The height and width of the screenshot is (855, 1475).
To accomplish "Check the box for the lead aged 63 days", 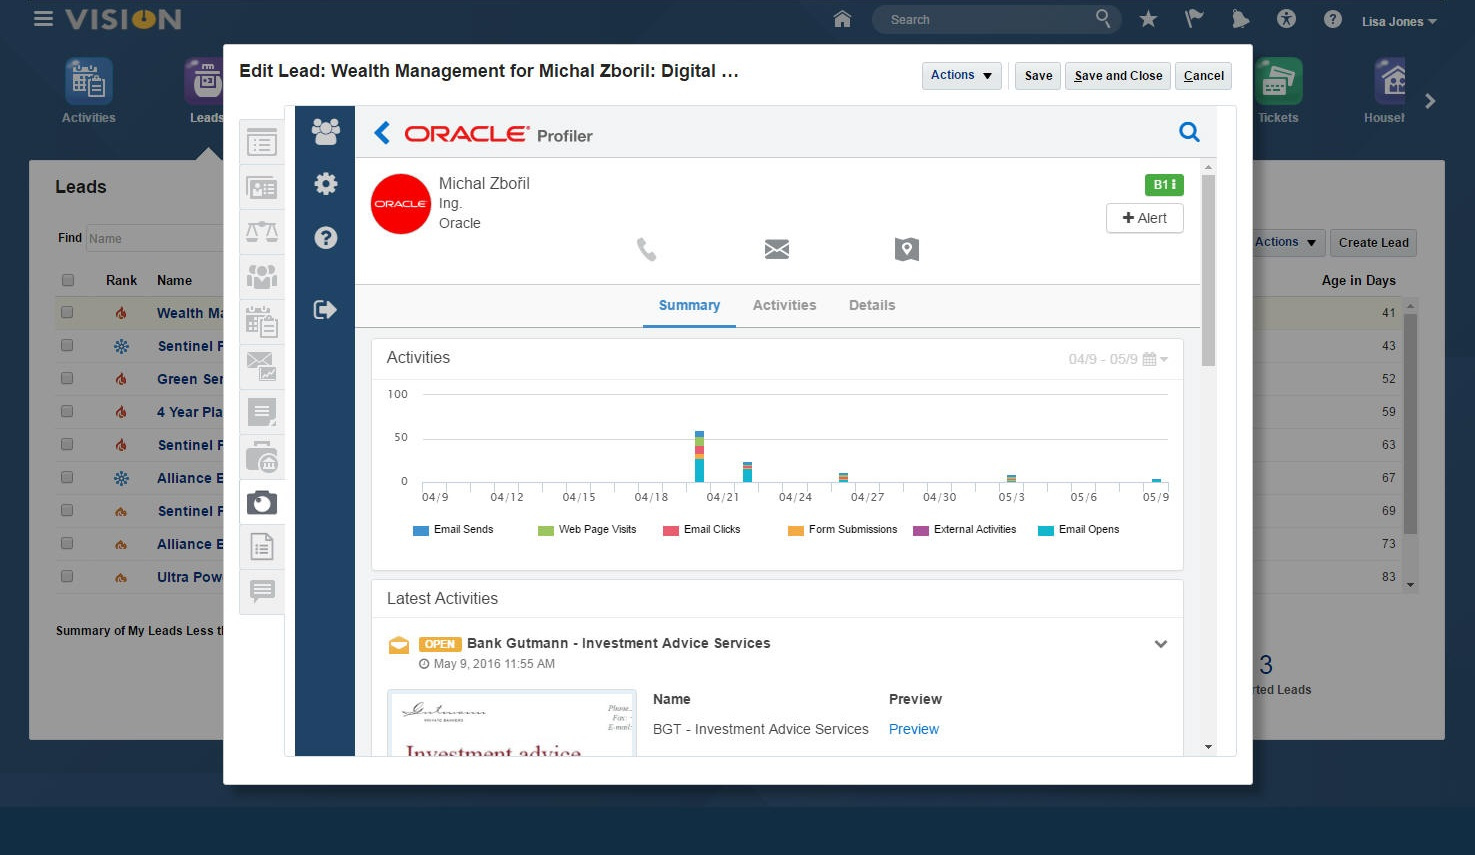I will (67, 445).
